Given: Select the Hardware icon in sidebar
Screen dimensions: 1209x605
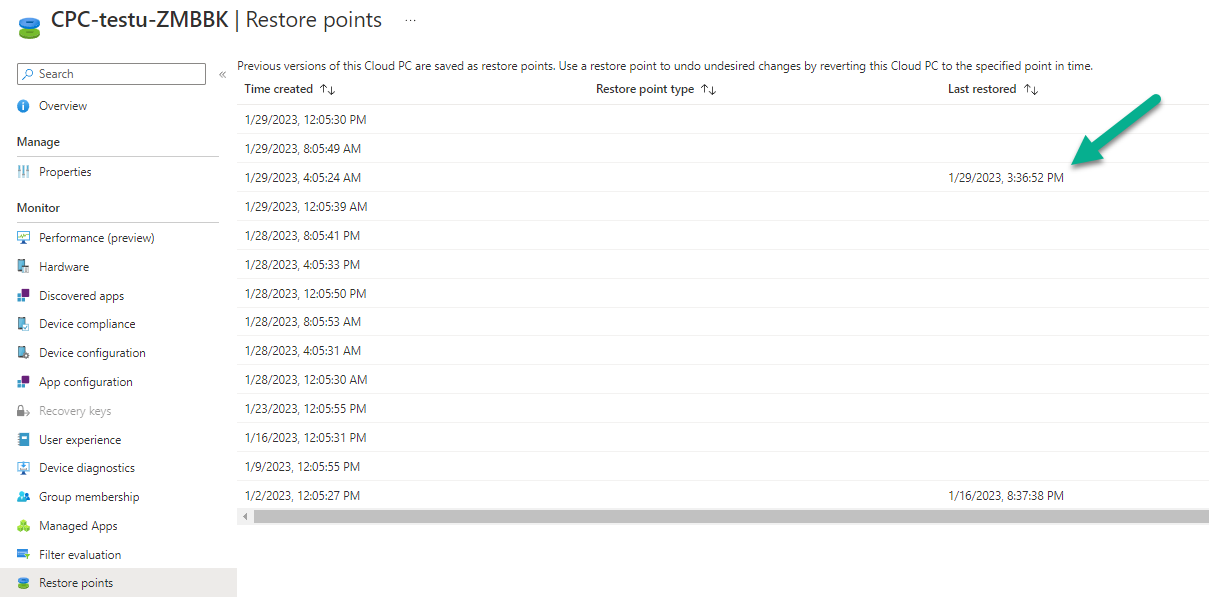Looking at the screenshot, I should tap(24, 267).
